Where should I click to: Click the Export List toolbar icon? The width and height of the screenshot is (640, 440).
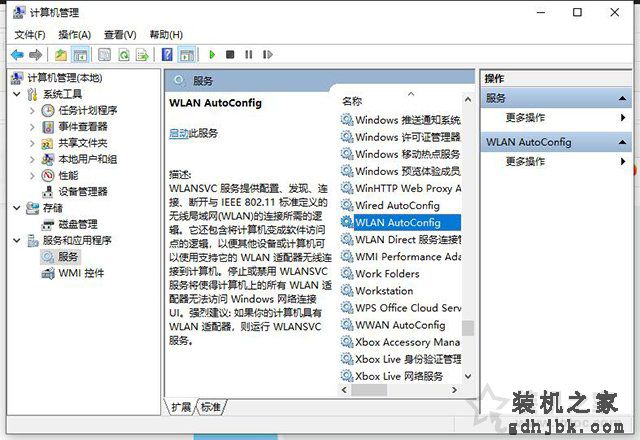(142, 54)
